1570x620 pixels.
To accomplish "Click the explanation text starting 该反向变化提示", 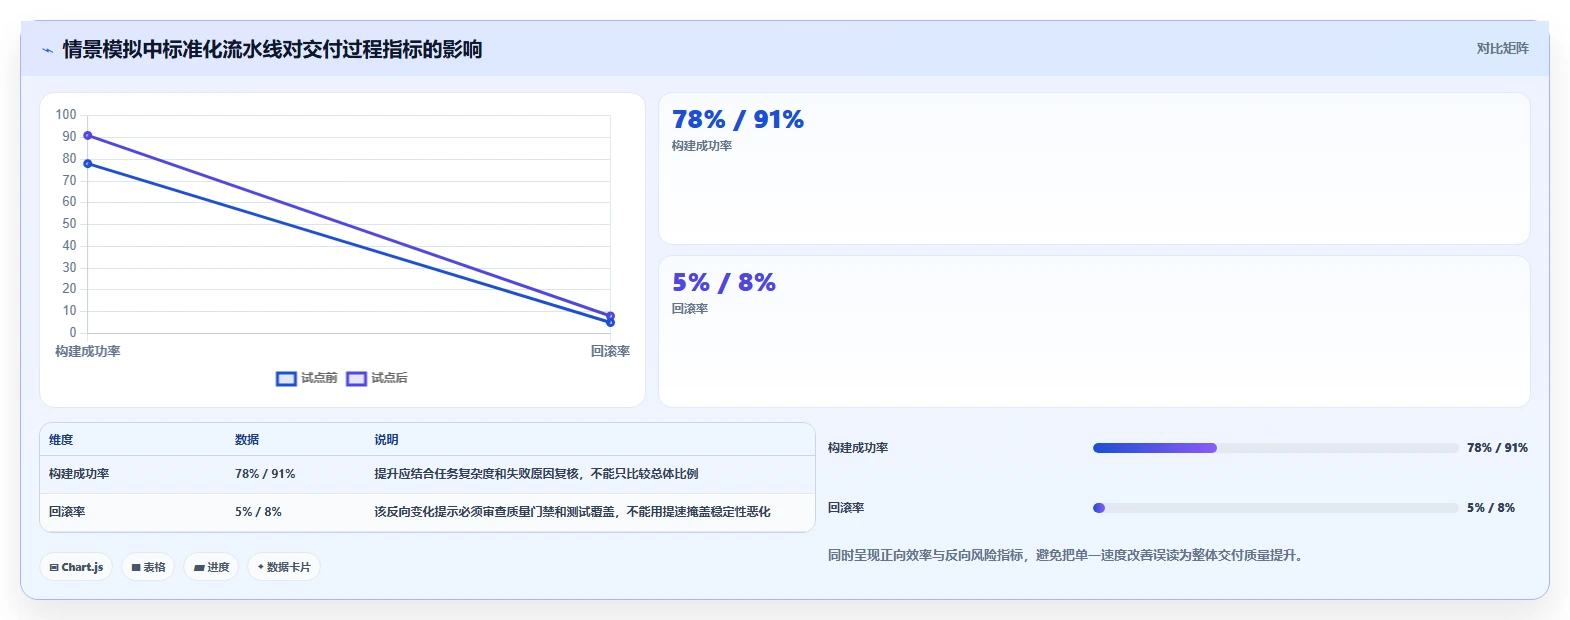I will click(x=572, y=512).
